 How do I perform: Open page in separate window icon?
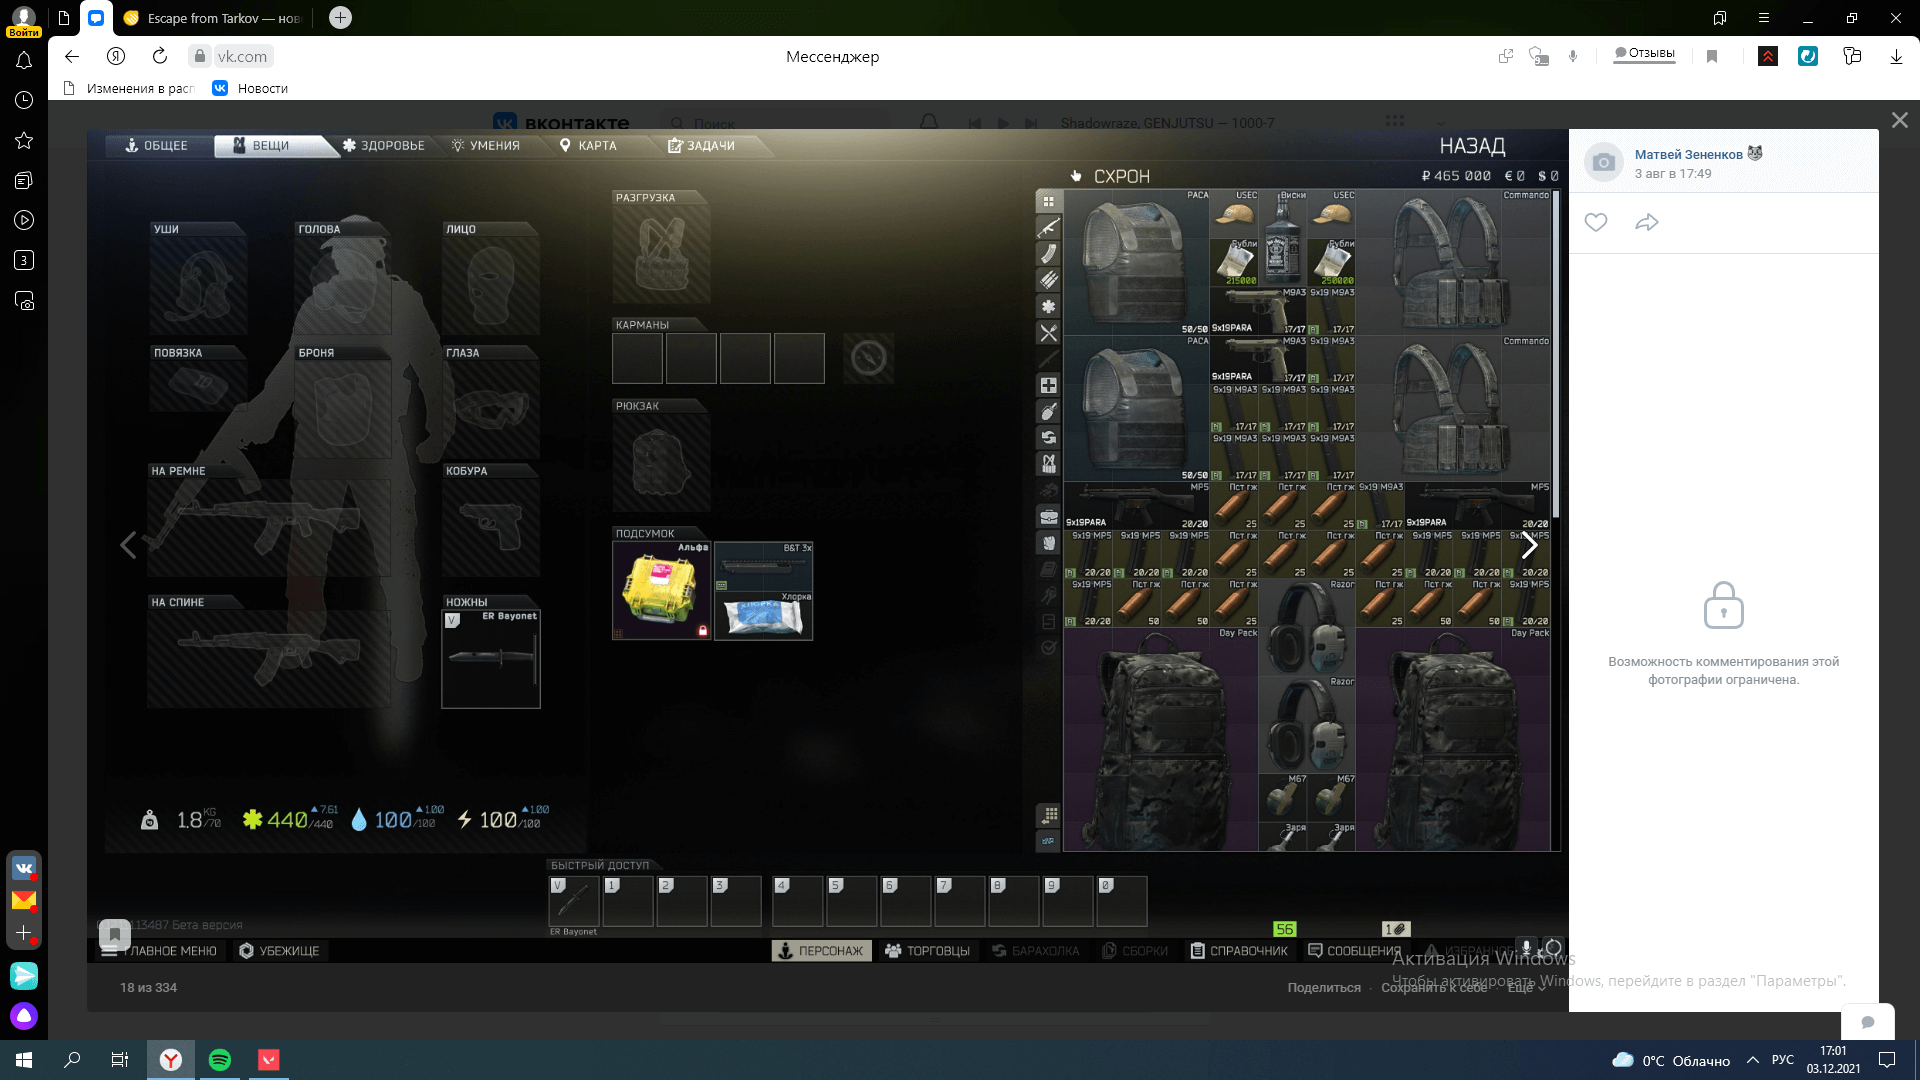coord(1506,56)
